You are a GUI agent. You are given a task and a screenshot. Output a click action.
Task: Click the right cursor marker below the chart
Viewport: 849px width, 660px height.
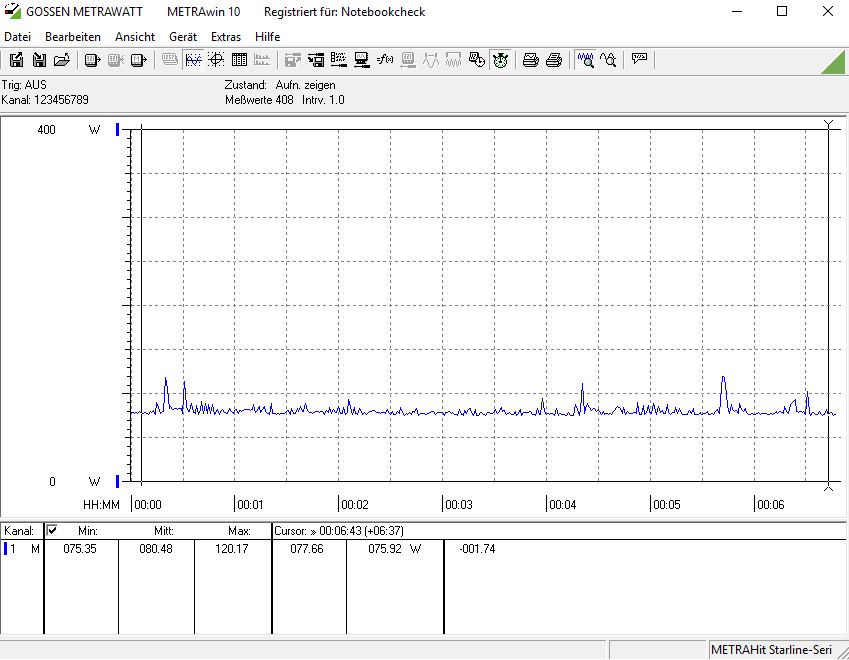828,487
